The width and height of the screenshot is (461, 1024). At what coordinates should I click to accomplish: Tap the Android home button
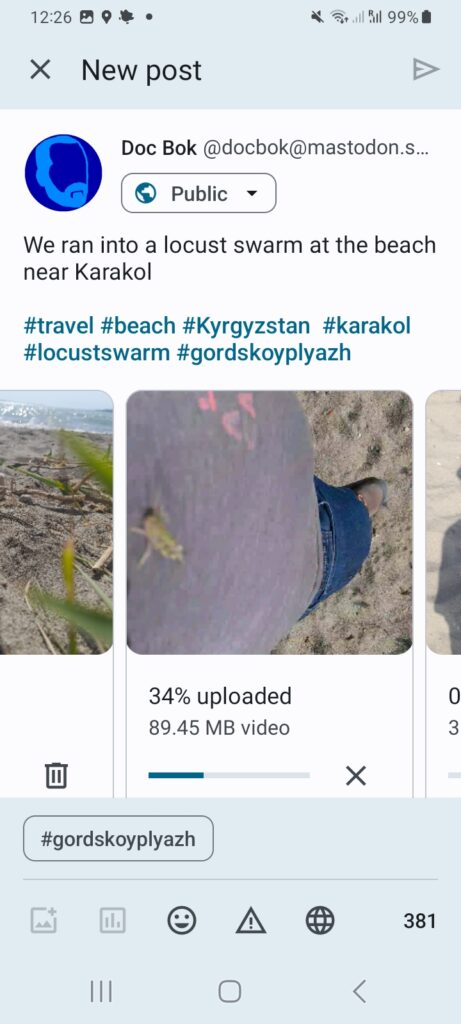[x=230, y=991]
